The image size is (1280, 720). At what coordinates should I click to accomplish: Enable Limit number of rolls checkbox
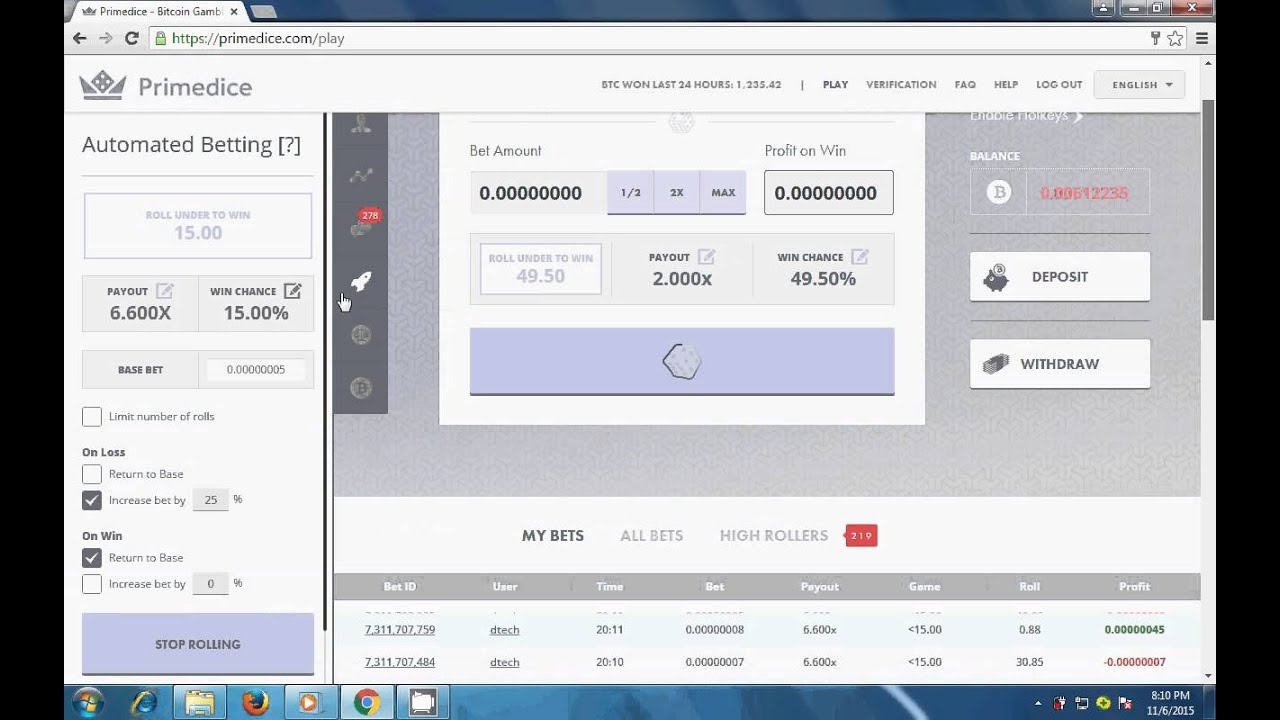tap(92, 416)
